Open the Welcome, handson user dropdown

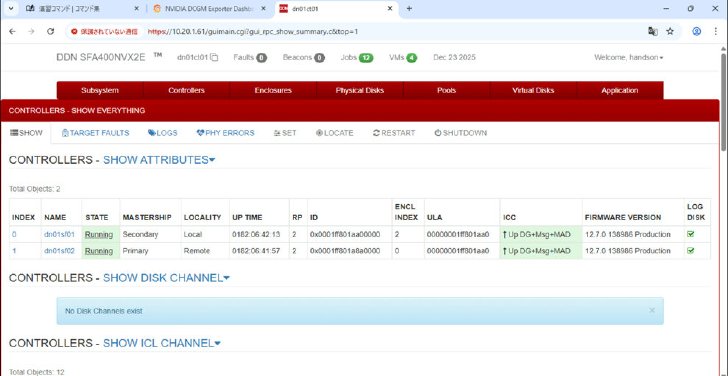[x=629, y=58]
